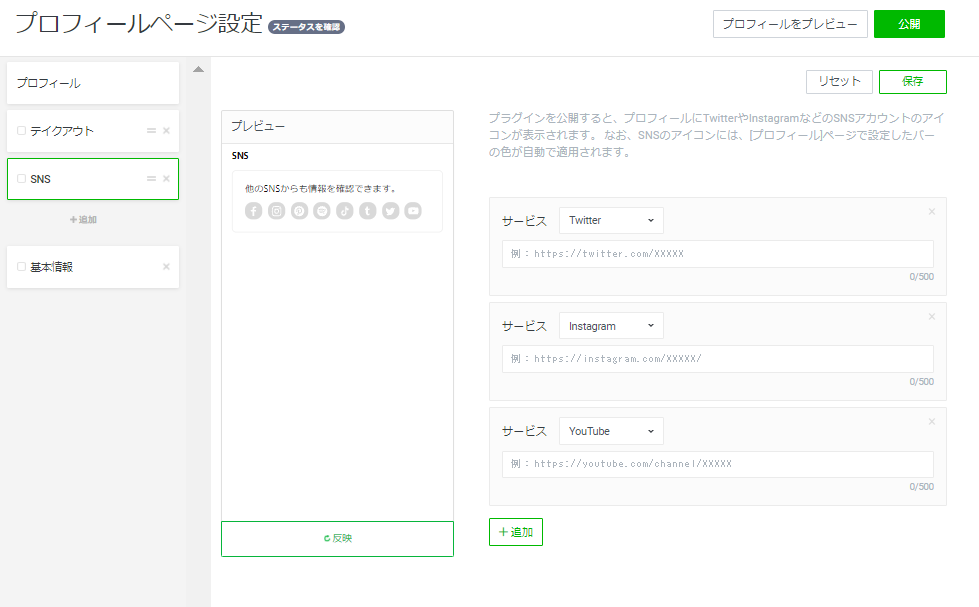This screenshot has height=607, width=979.
Task: Collapse sidebar using the up triangle
Action: (x=199, y=69)
